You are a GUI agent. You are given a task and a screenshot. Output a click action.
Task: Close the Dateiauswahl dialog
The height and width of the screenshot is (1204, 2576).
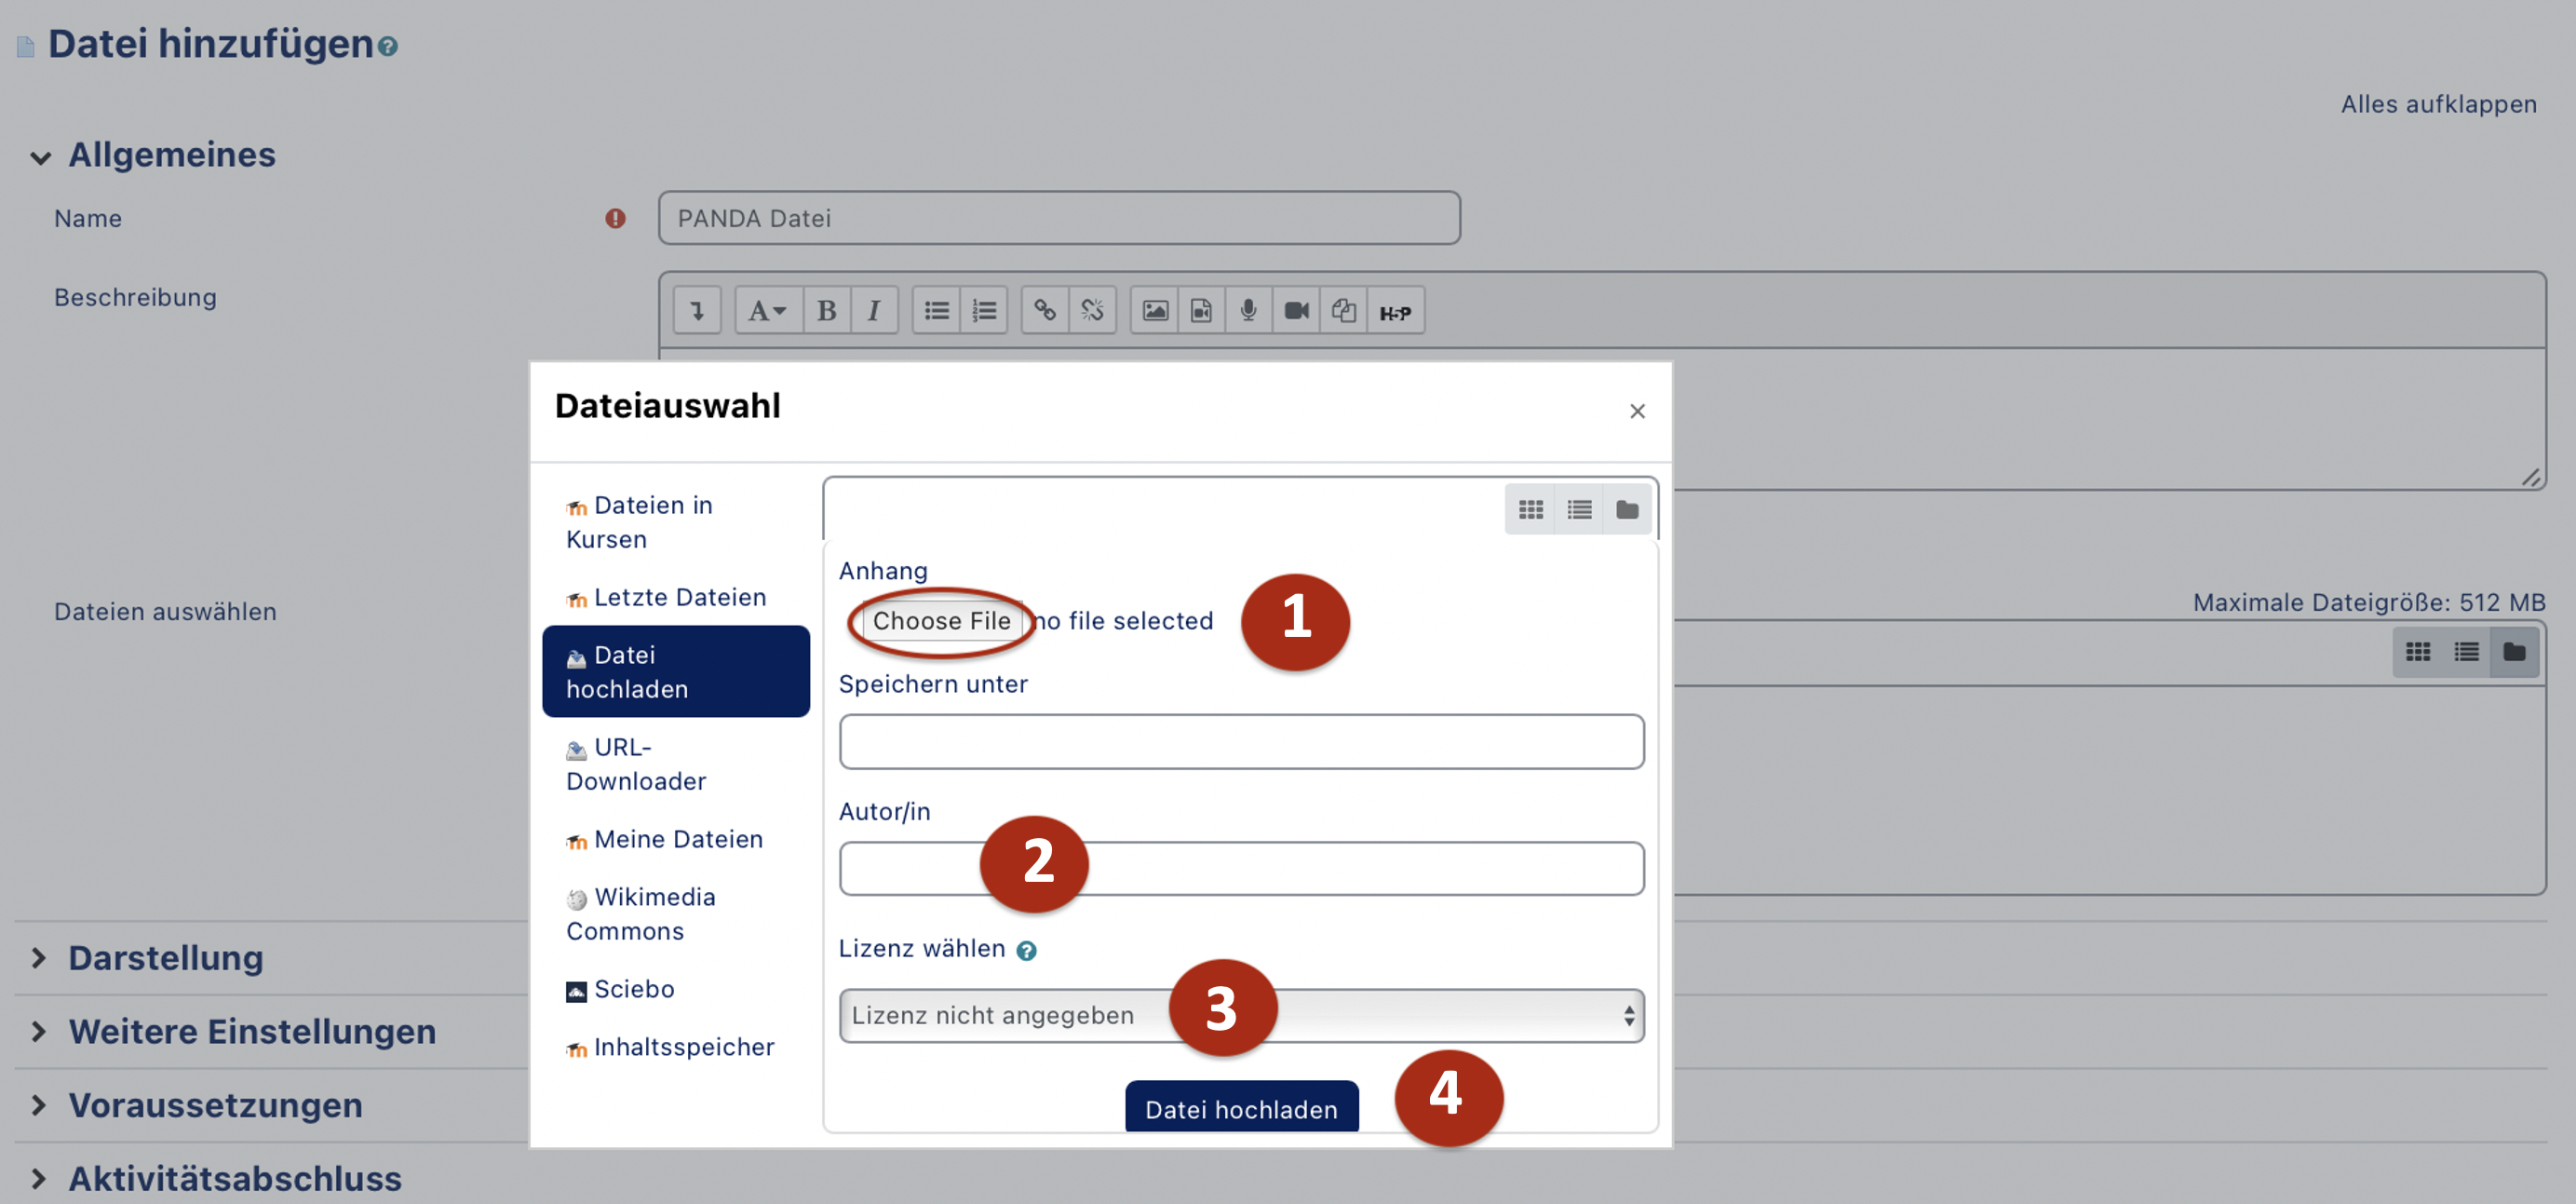pyautogui.click(x=1636, y=411)
